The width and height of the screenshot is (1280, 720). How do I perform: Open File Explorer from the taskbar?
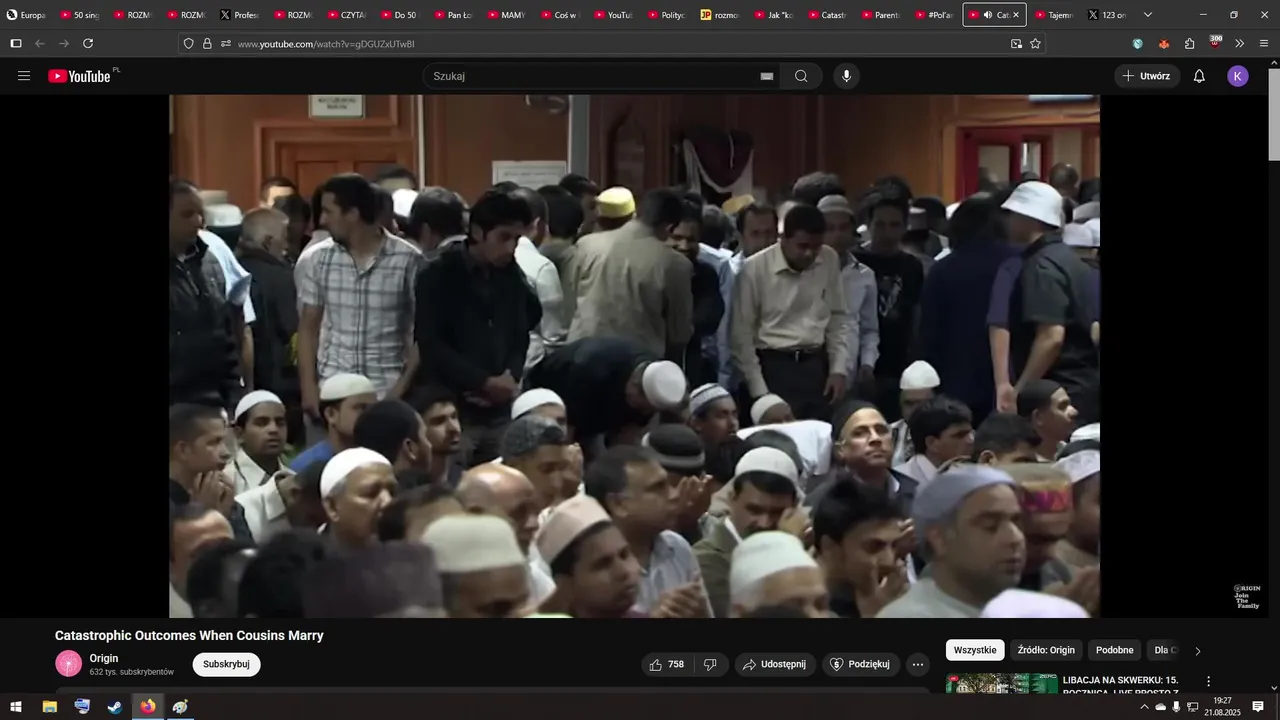click(49, 707)
